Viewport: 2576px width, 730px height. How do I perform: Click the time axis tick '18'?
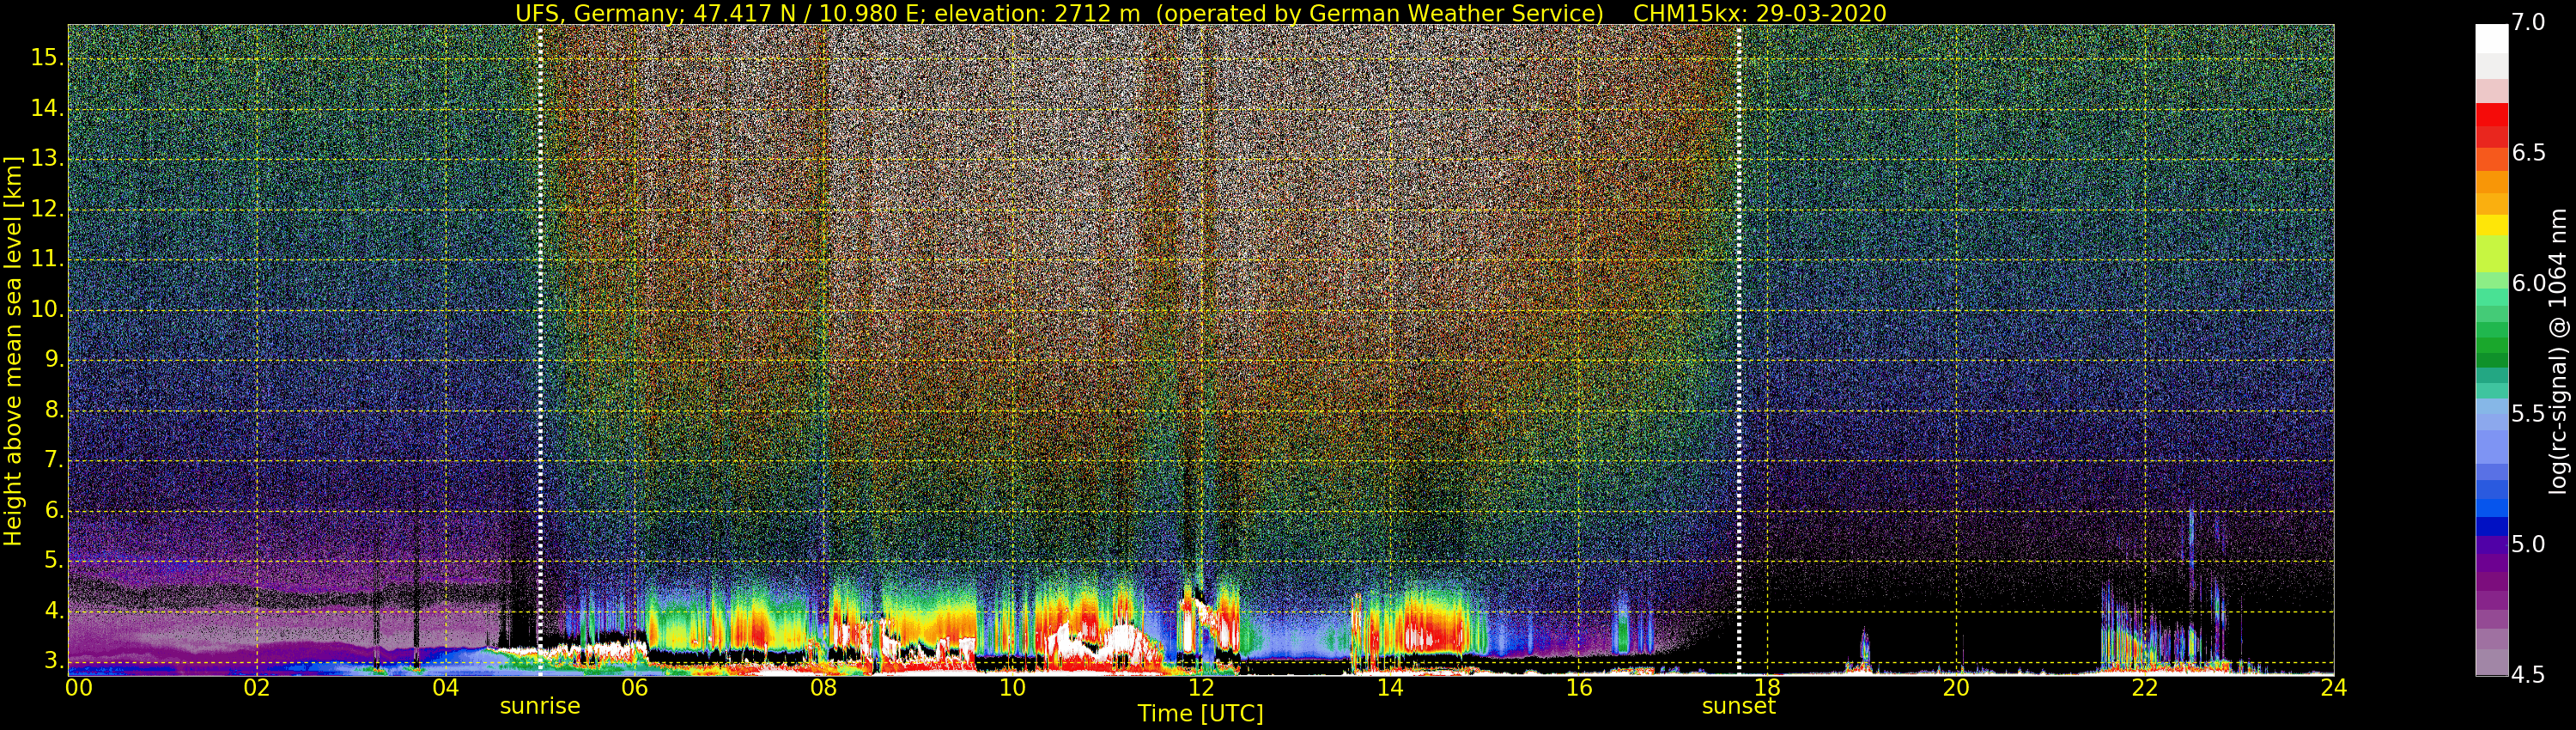pyautogui.click(x=1767, y=687)
